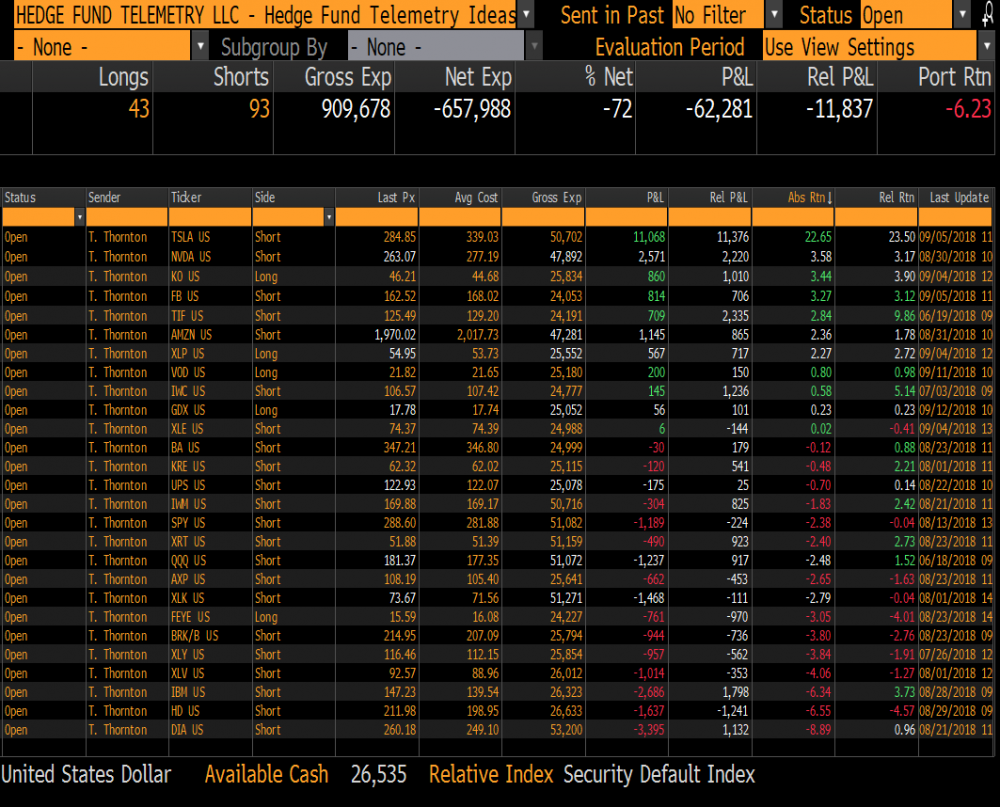Select the 'TIF US' ticker row
Screen dimensions: 1000x807
(497, 316)
